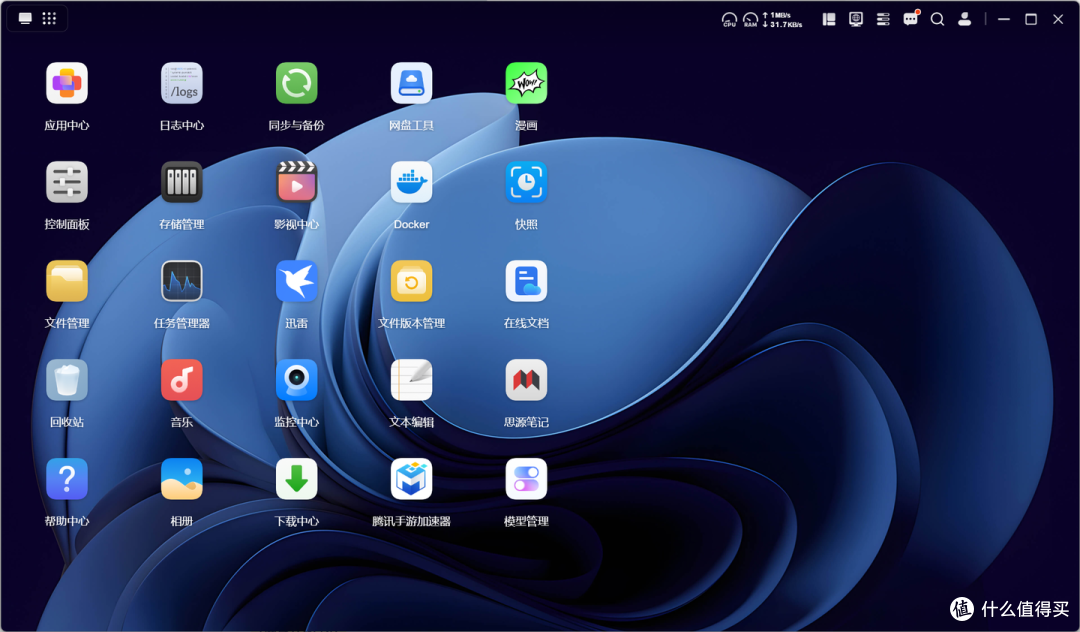Screen dimensions: 1080x632
Task: Open the 文本编辑 text editor
Action: (411, 380)
